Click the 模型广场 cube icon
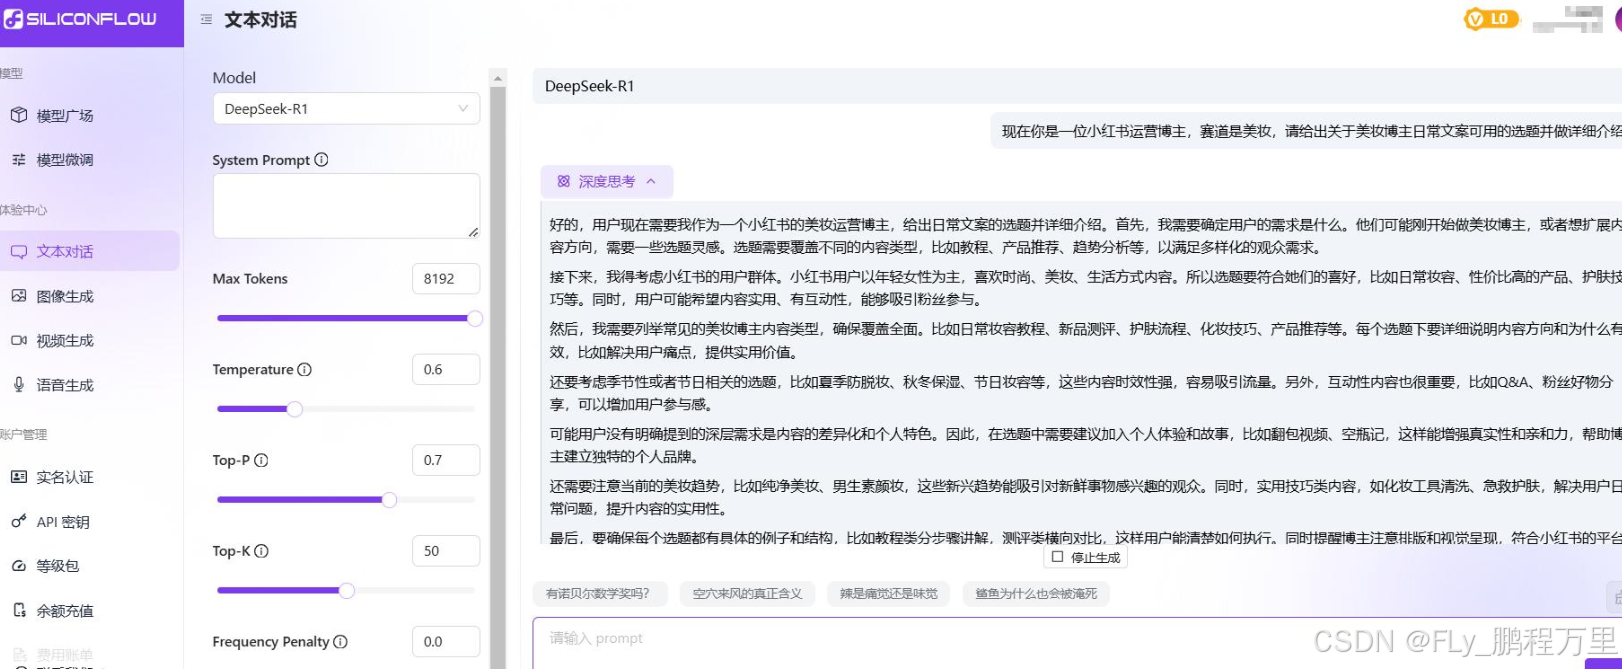Image resolution: width=1622 pixels, height=669 pixels. [19, 115]
